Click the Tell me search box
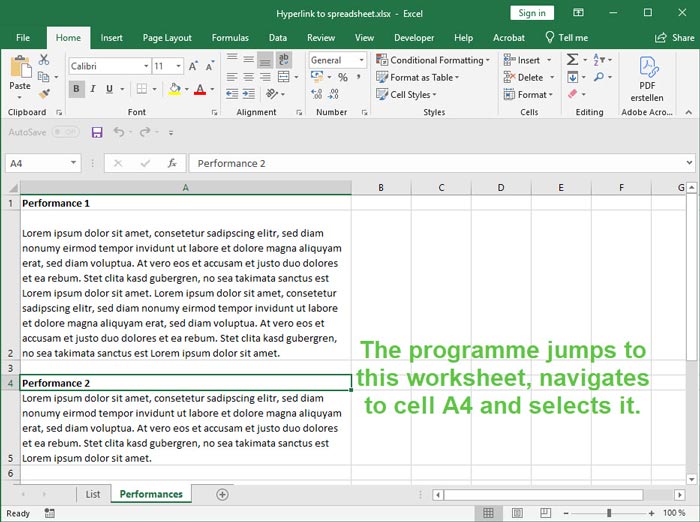The height and width of the screenshot is (522, 700). point(567,38)
